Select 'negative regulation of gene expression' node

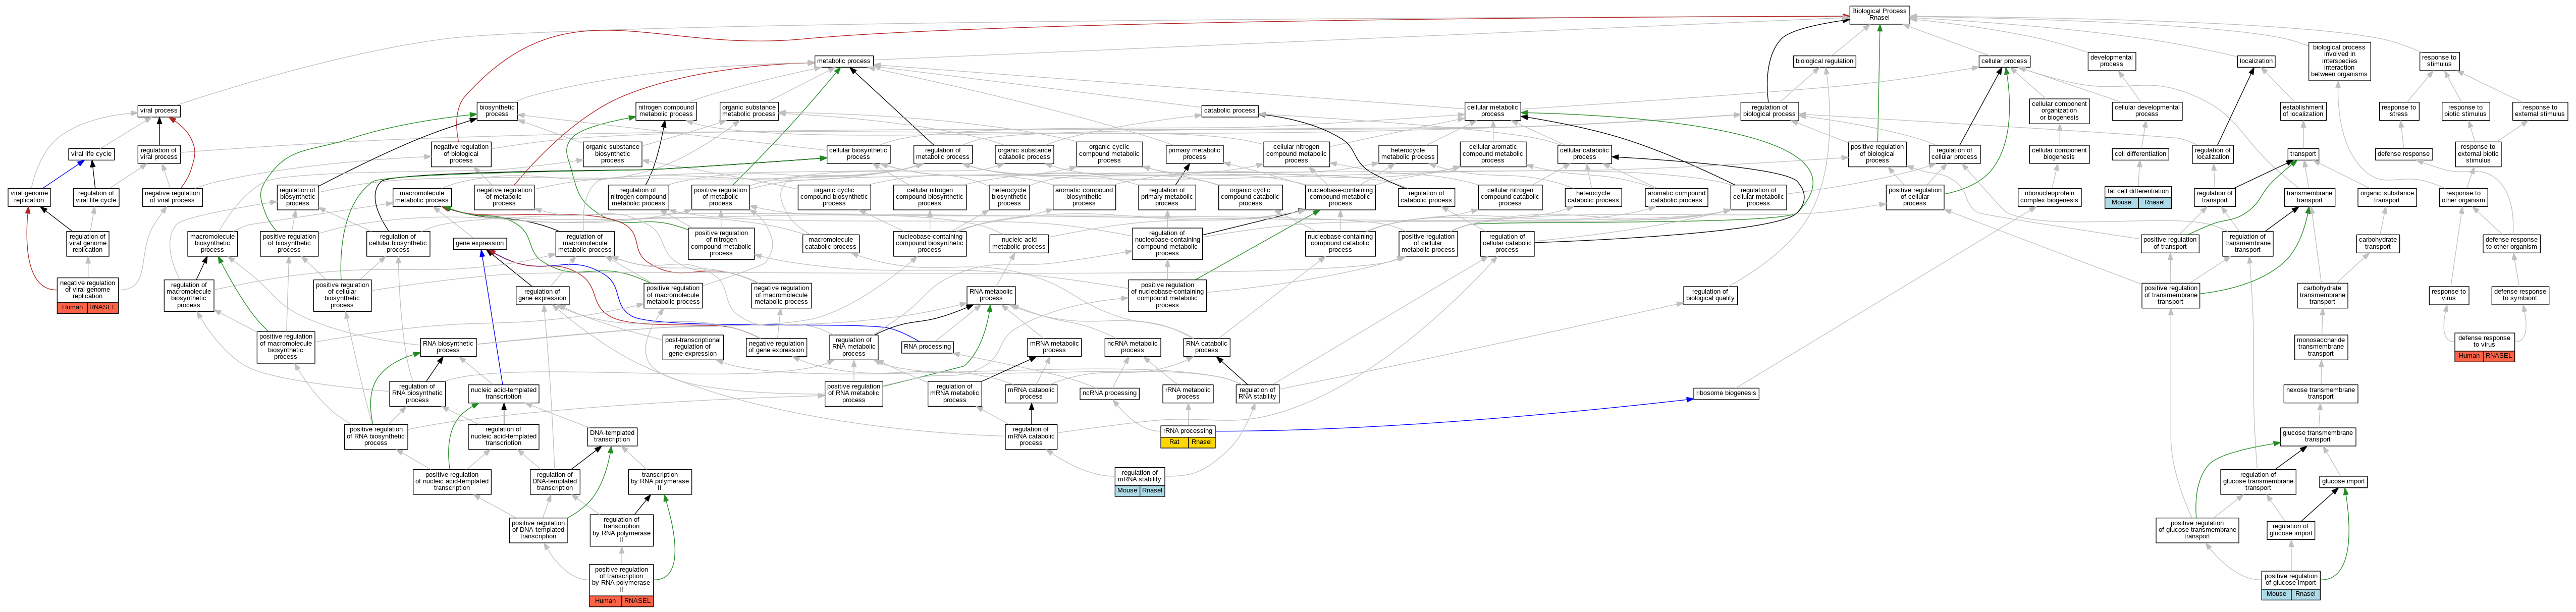[x=776, y=347]
